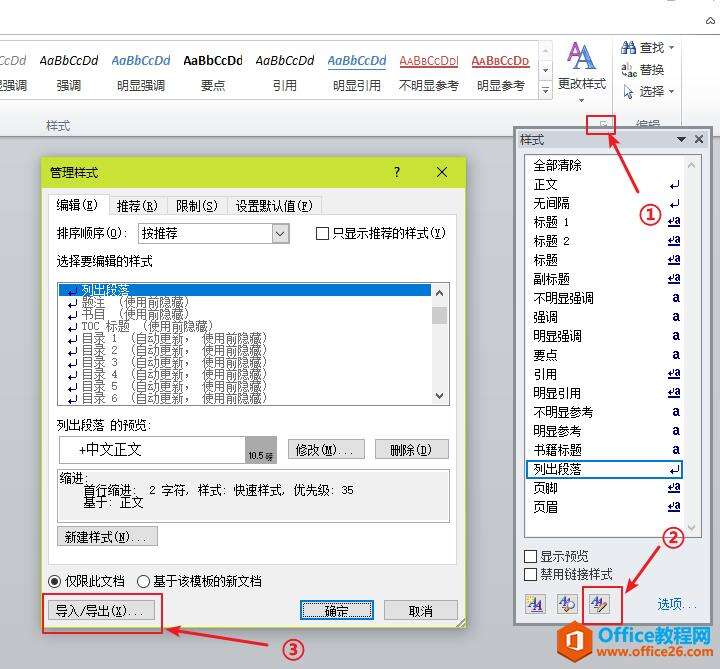Image resolution: width=720 pixels, height=669 pixels.
Task: Apply the 明显参考 gallery style
Action: [501, 73]
